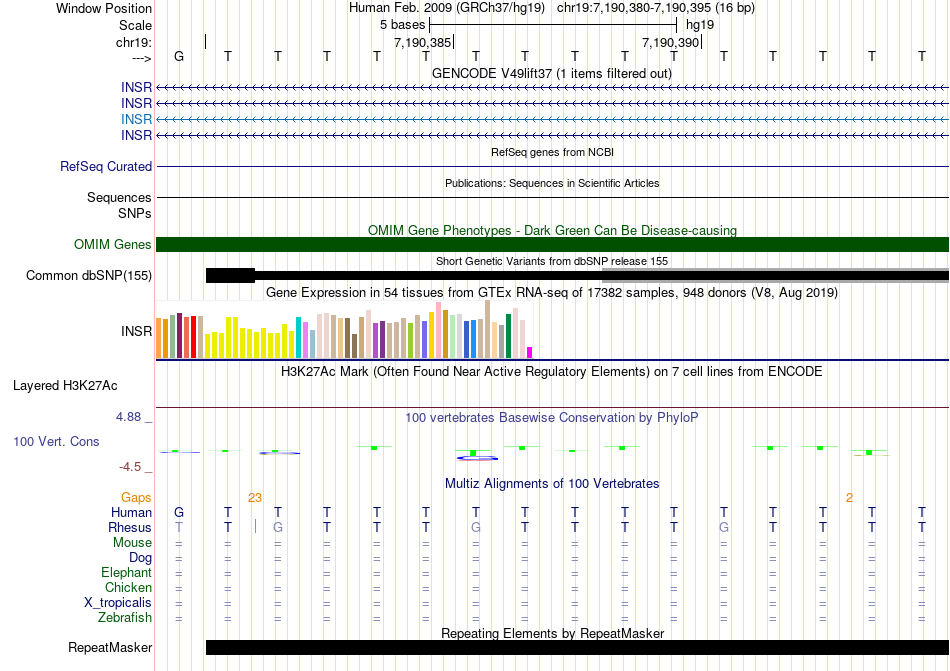Click the Scale track label
This screenshot has height=671, width=950.
135,25
